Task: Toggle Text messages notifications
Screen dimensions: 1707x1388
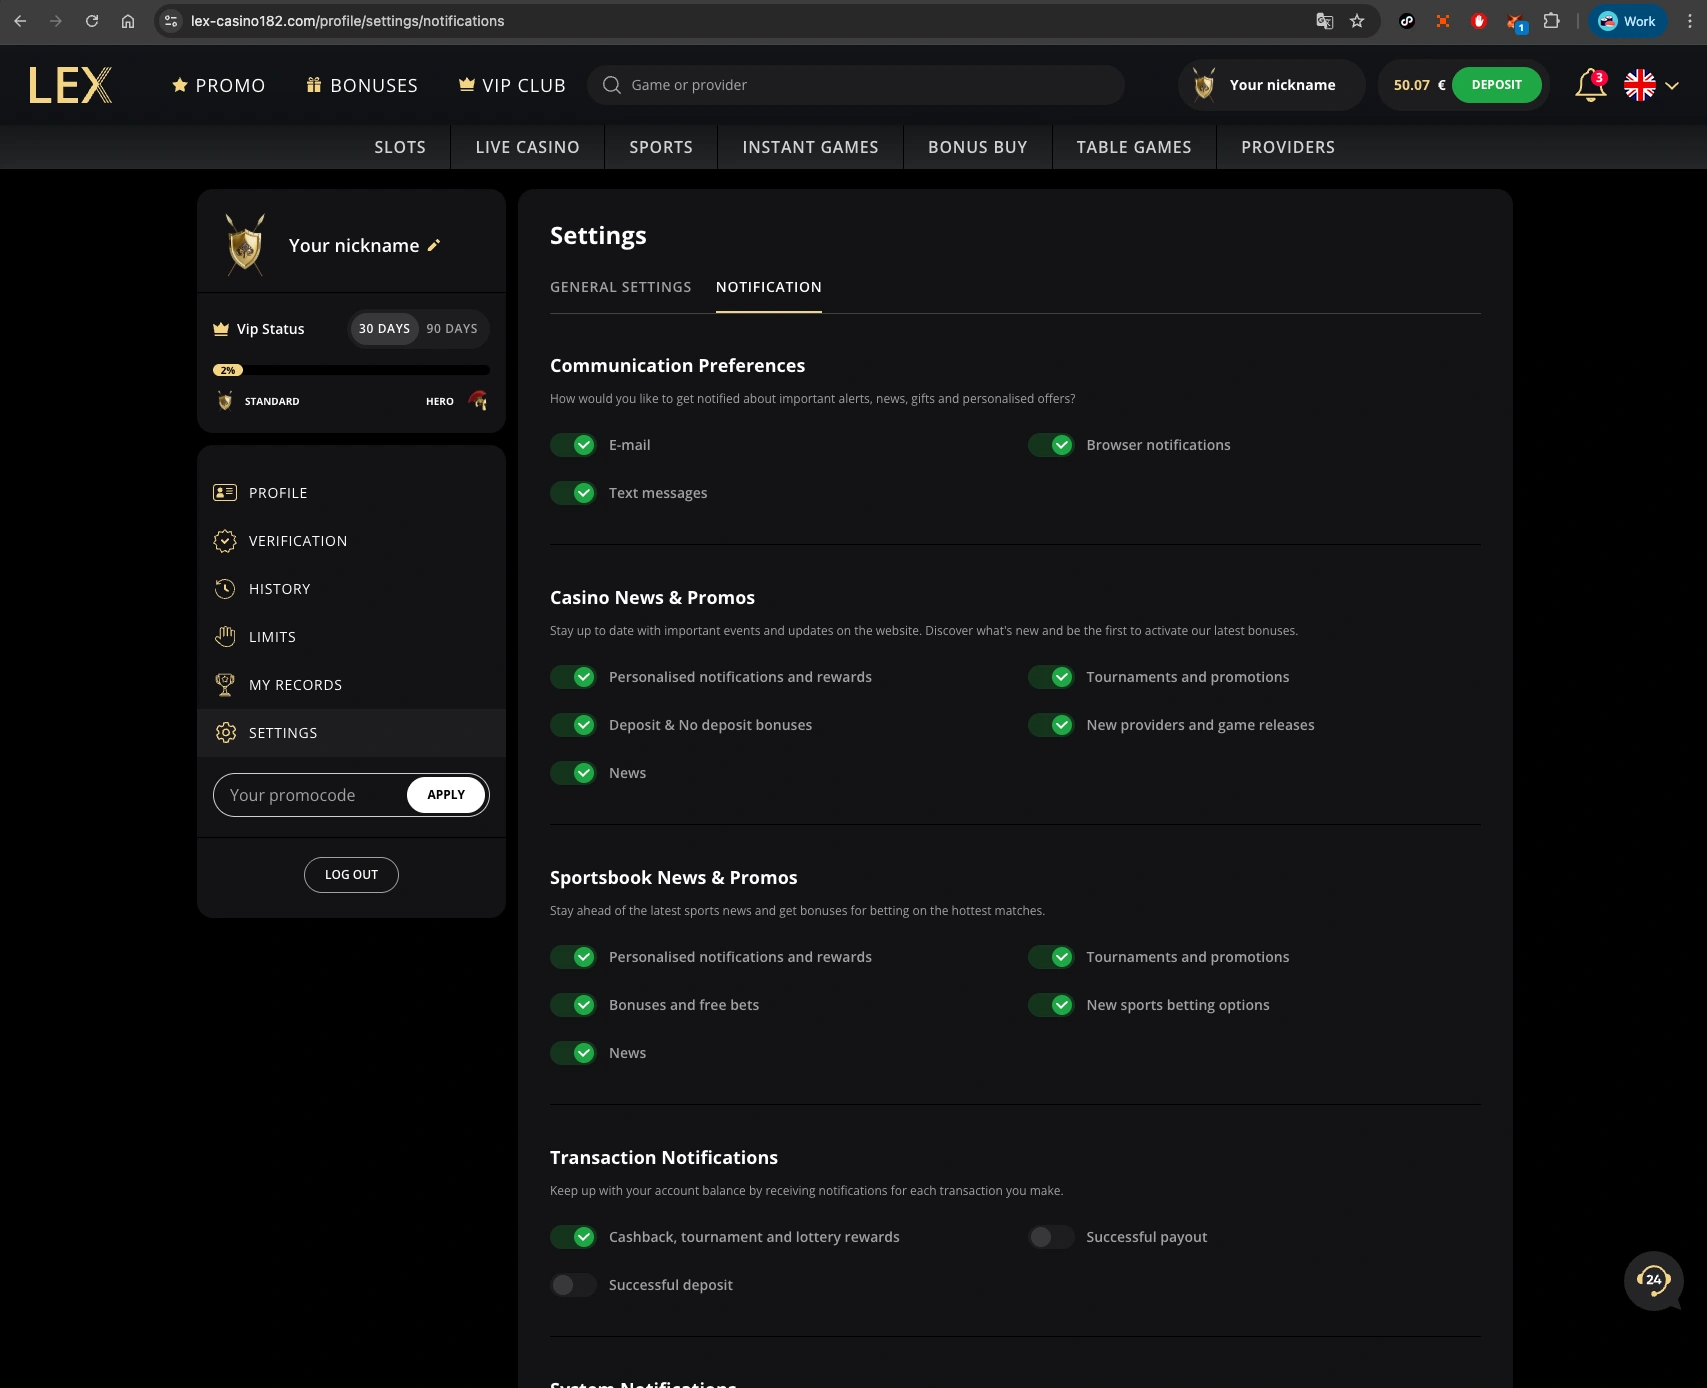Action: coord(573,493)
